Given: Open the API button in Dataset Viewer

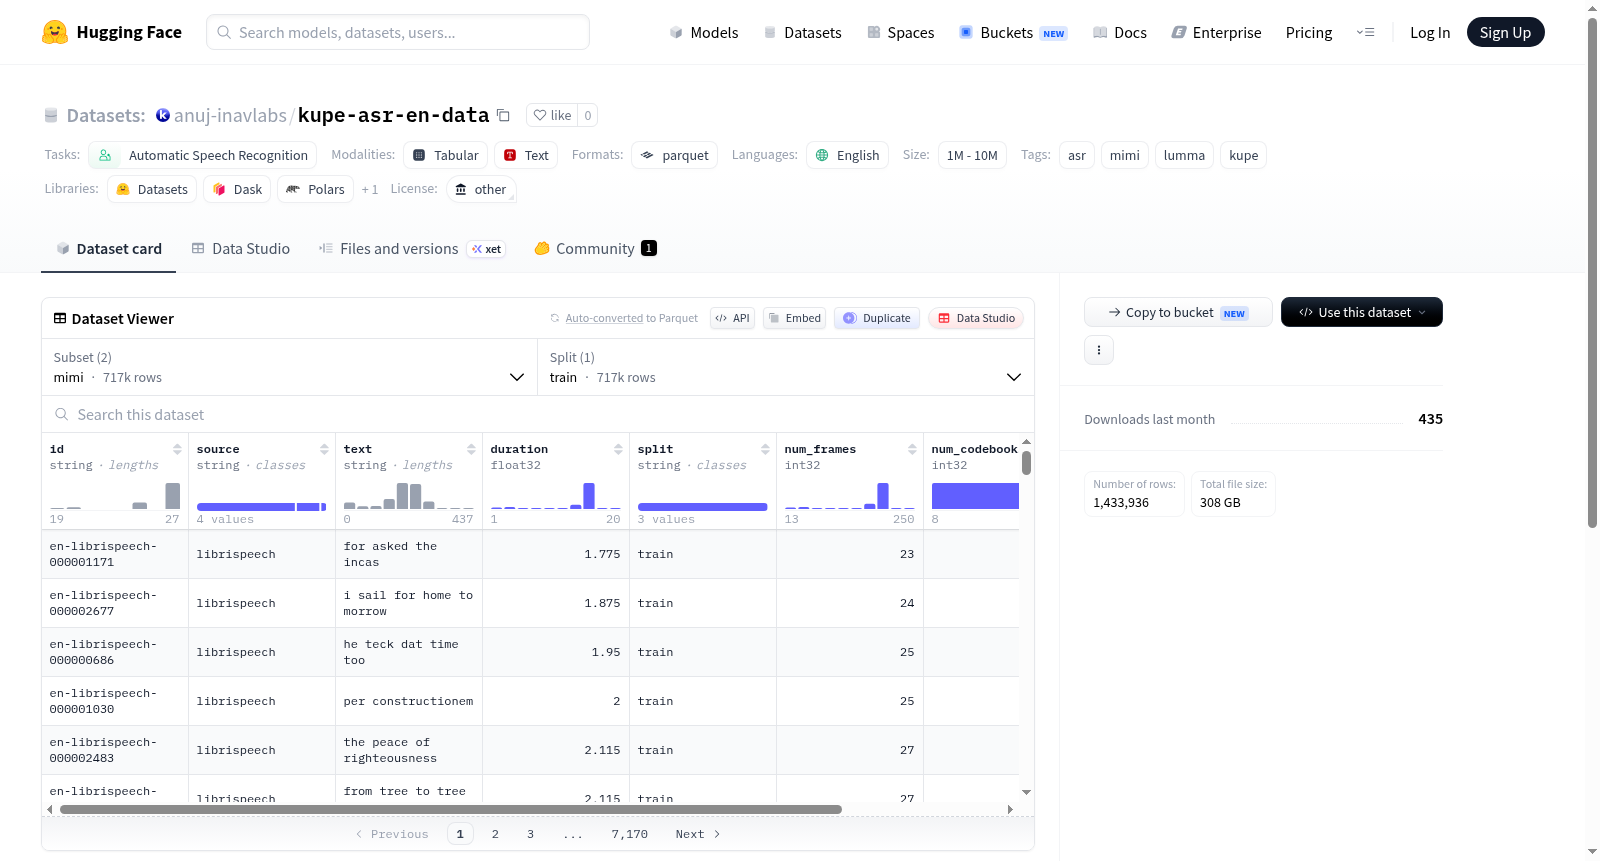Looking at the screenshot, I should 732,318.
